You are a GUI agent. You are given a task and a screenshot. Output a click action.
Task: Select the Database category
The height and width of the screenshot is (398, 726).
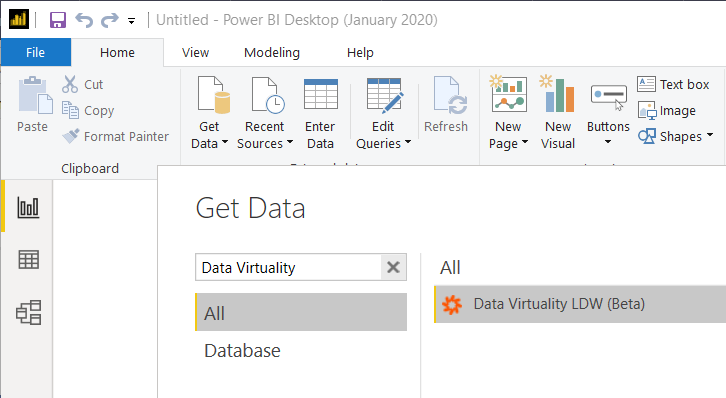[x=242, y=350]
